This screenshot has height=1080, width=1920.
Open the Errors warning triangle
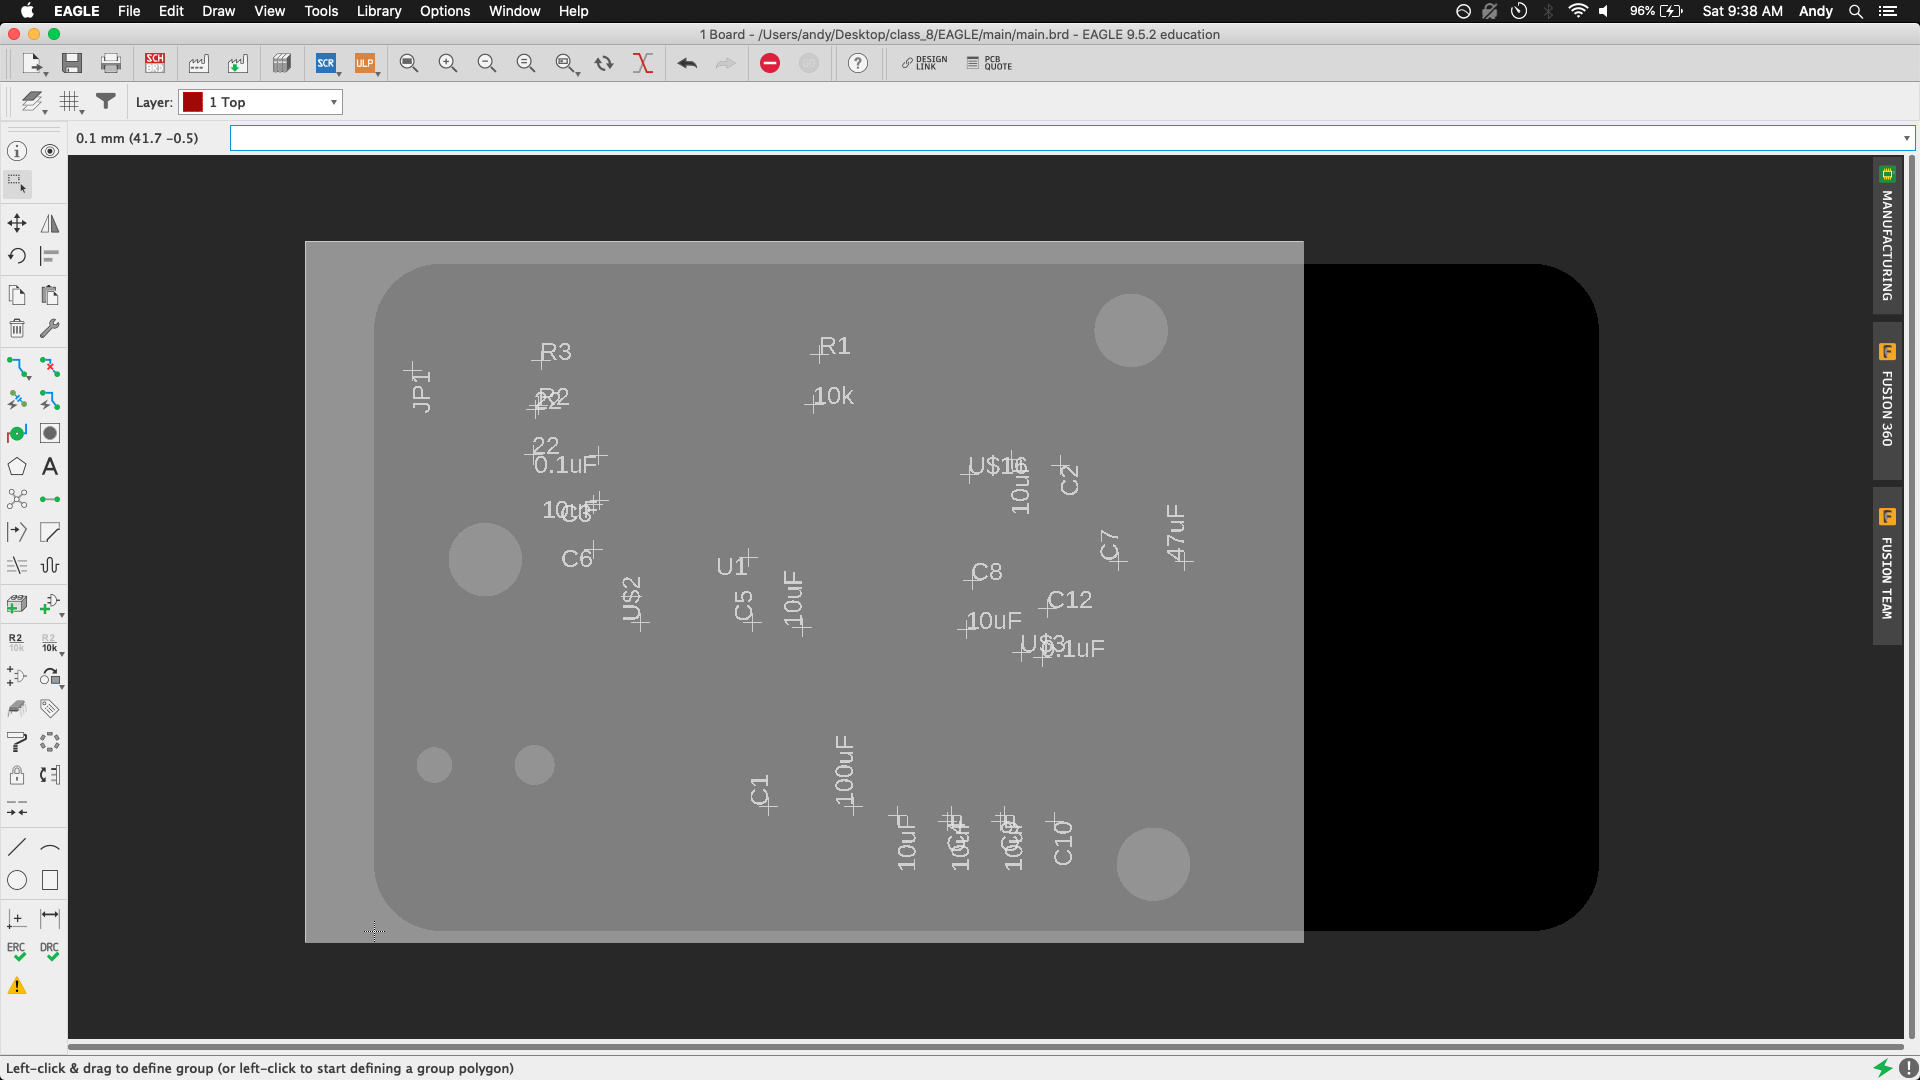(x=17, y=986)
